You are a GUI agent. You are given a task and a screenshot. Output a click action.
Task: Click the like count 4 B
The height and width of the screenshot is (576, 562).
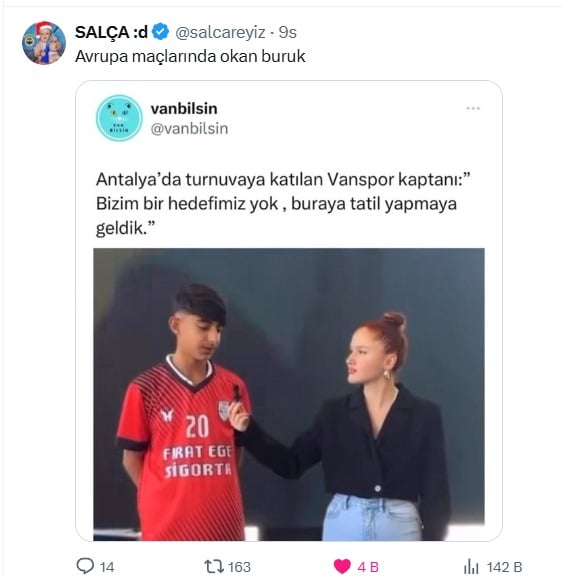pyautogui.click(x=368, y=567)
